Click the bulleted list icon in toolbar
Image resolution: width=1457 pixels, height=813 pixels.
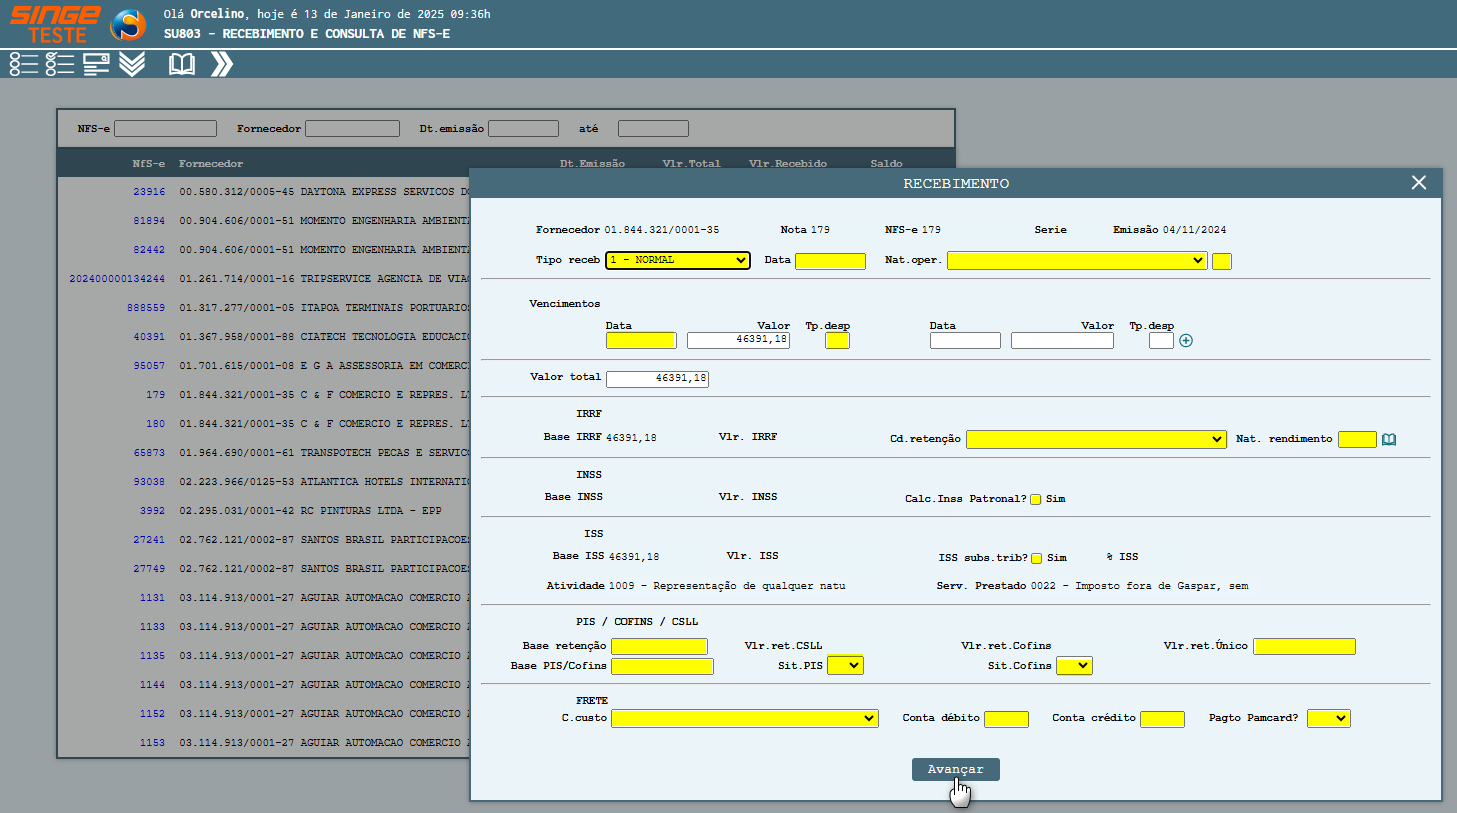point(24,64)
